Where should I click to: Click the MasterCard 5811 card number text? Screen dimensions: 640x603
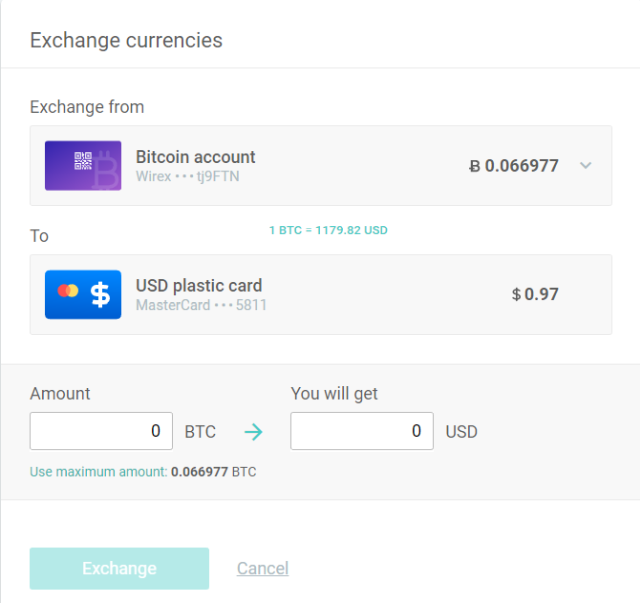pos(201,305)
